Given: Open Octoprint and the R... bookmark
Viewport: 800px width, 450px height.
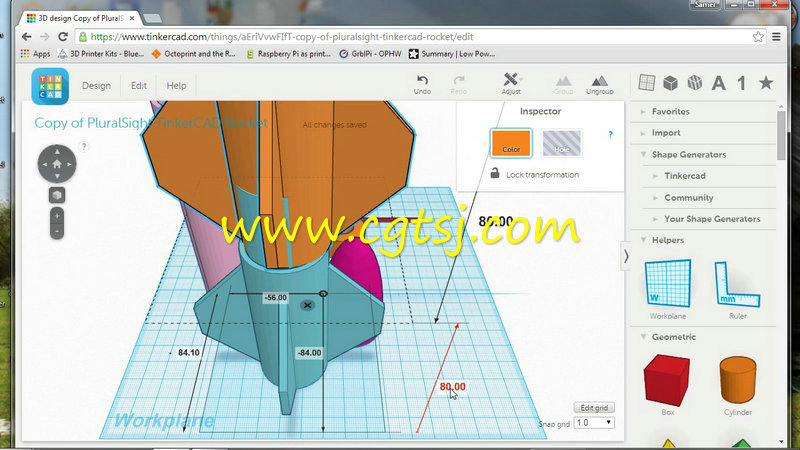Looking at the screenshot, I should 194,54.
